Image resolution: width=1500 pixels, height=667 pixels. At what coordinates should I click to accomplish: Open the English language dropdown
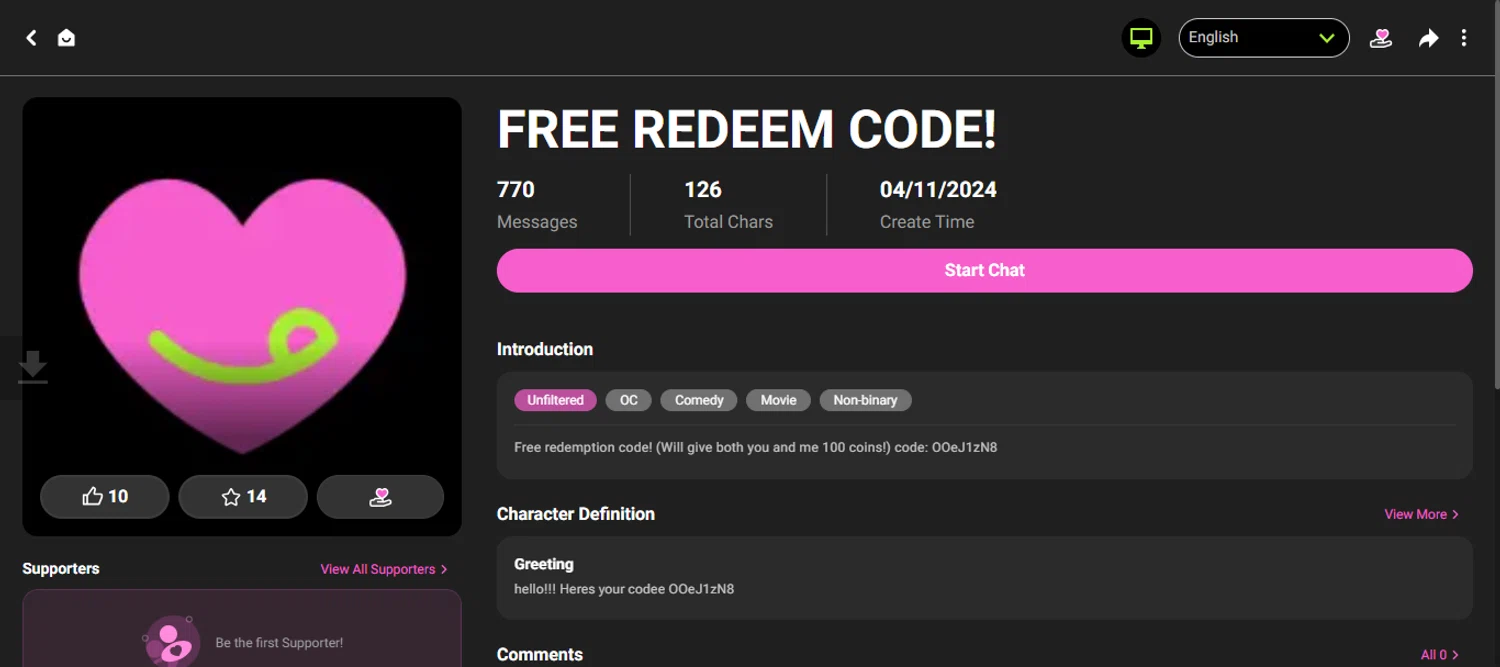pos(1264,38)
